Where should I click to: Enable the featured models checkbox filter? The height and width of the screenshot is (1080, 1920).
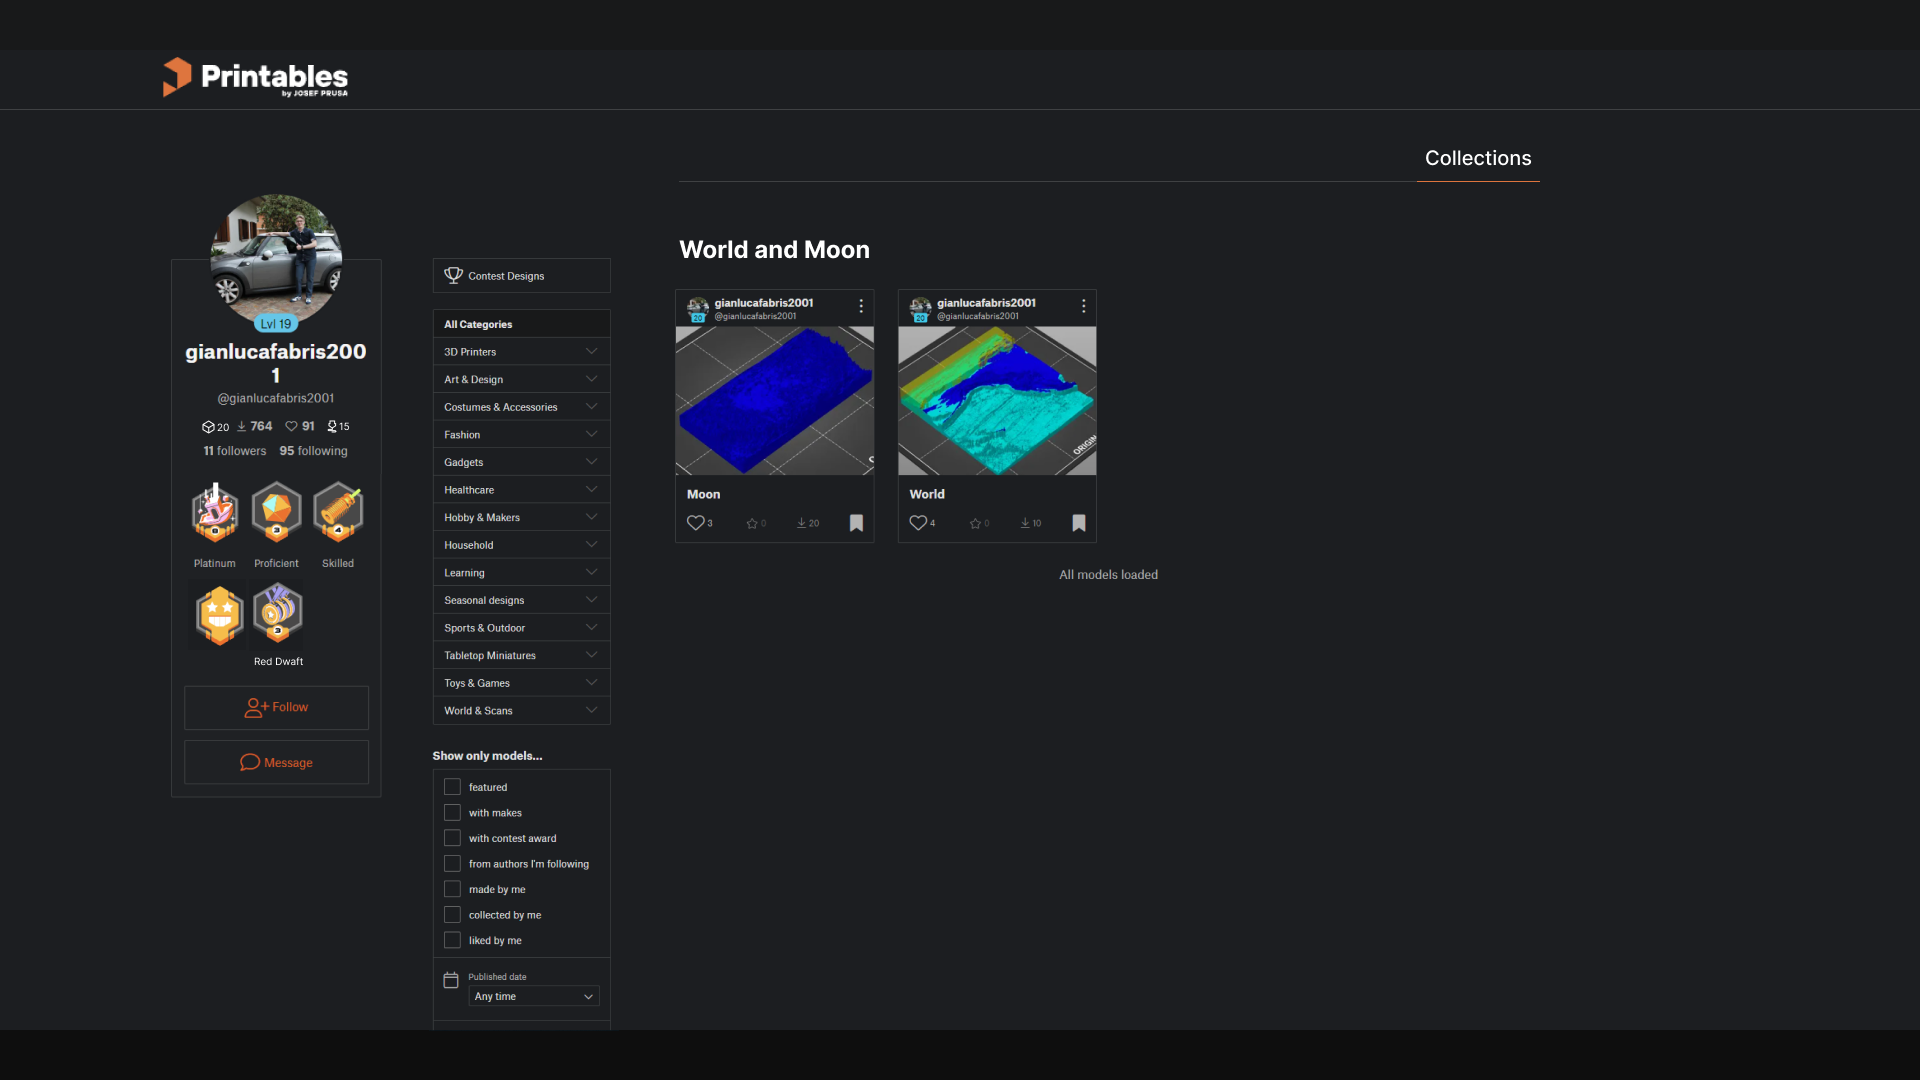pyautogui.click(x=452, y=786)
